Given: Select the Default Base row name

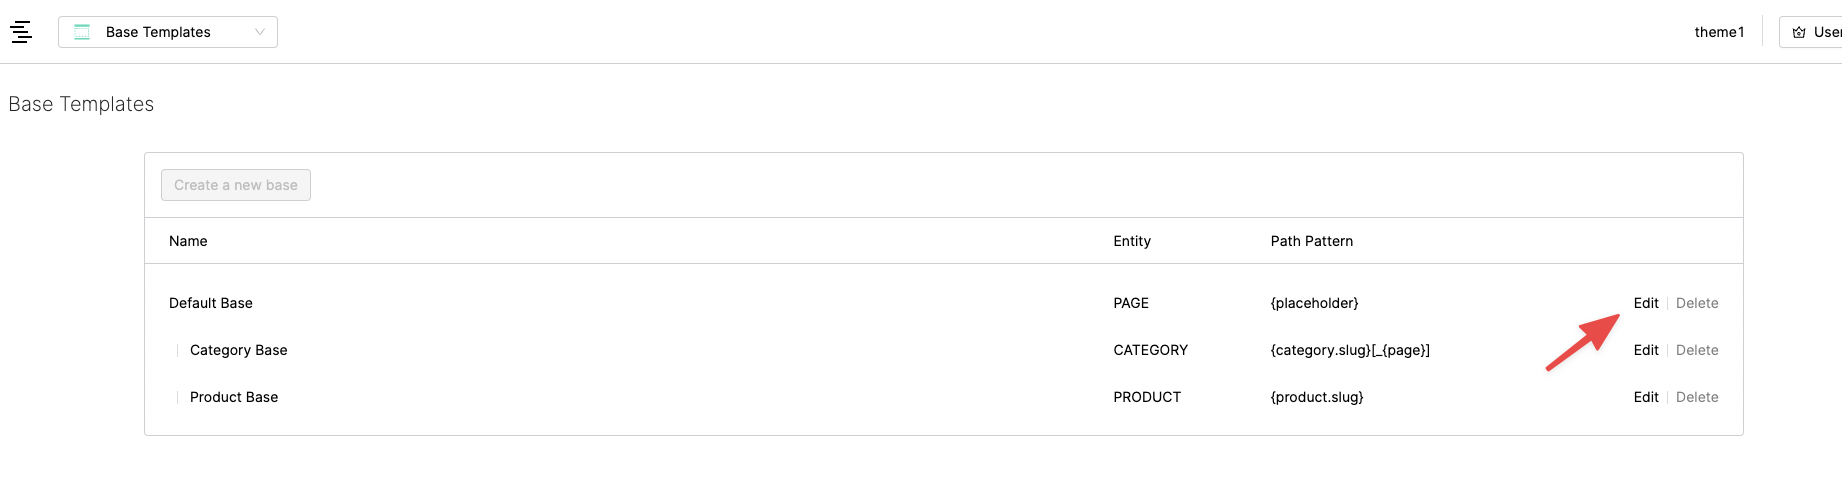Looking at the screenshot, I should coord(211,303).
